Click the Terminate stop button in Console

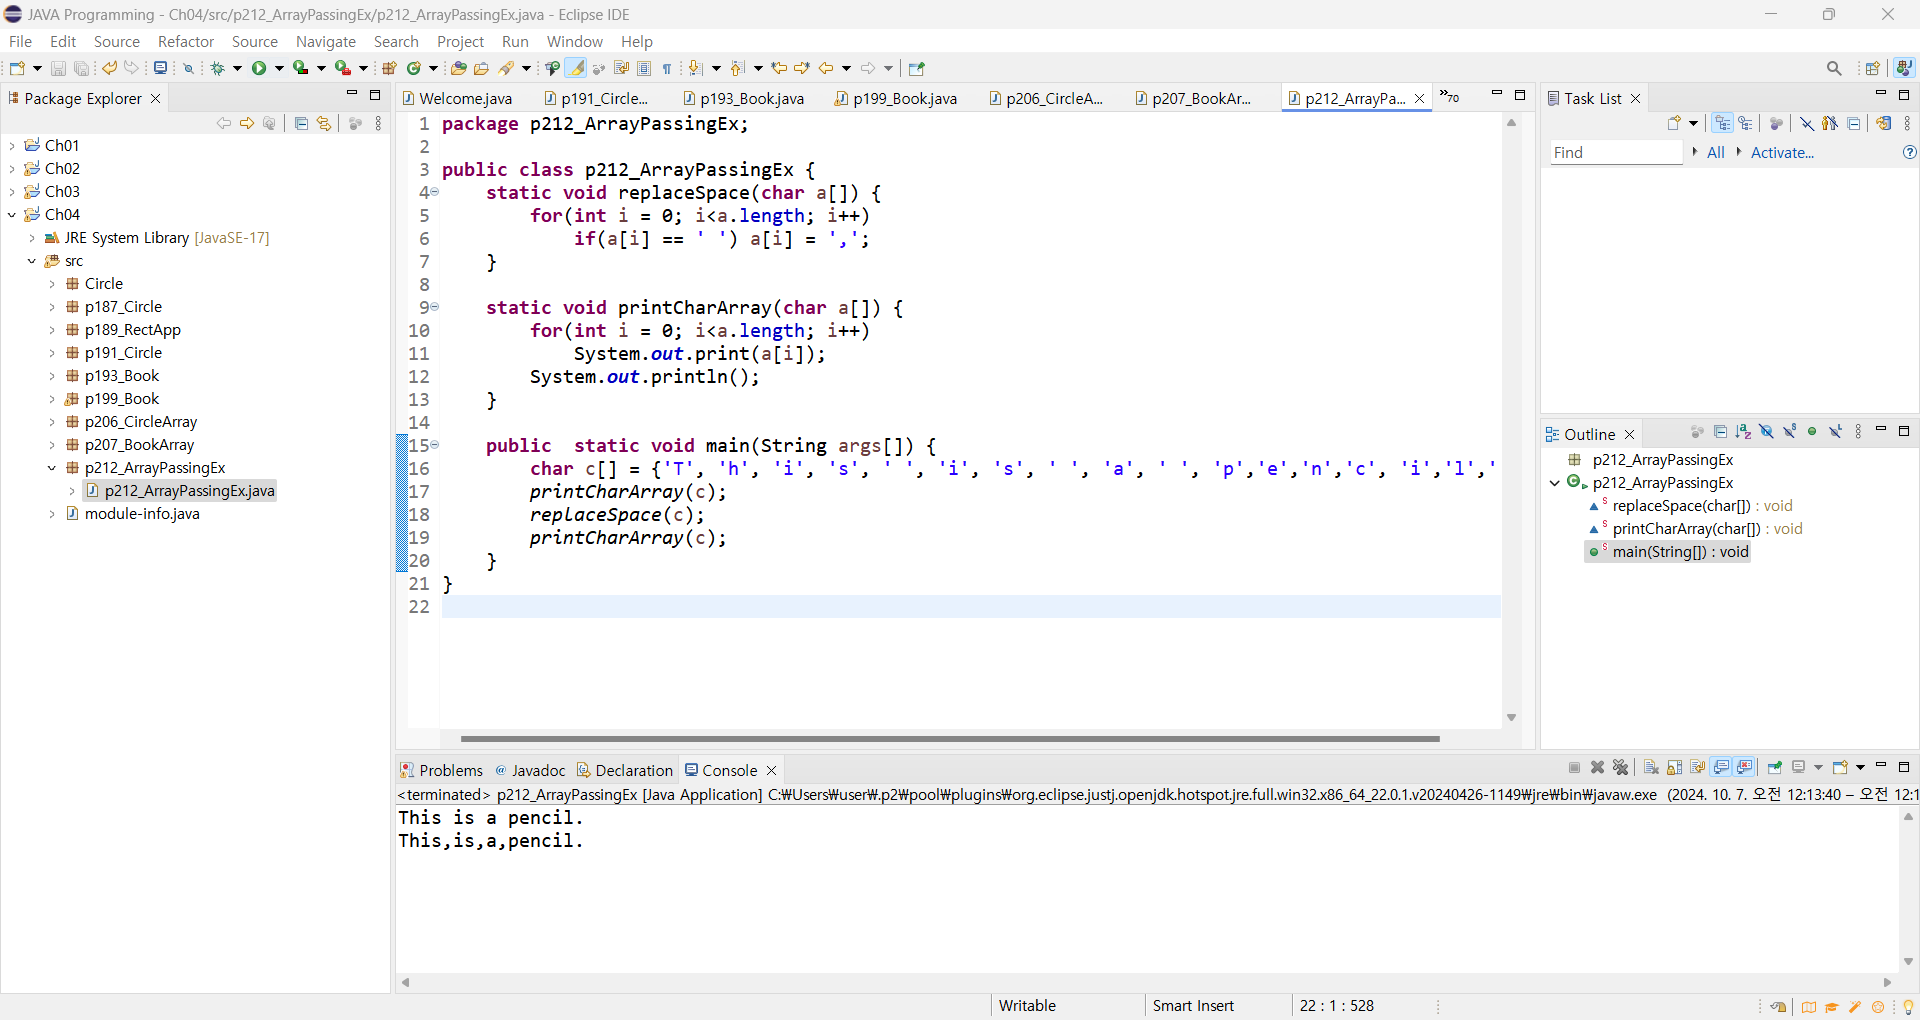point(1575,767)
